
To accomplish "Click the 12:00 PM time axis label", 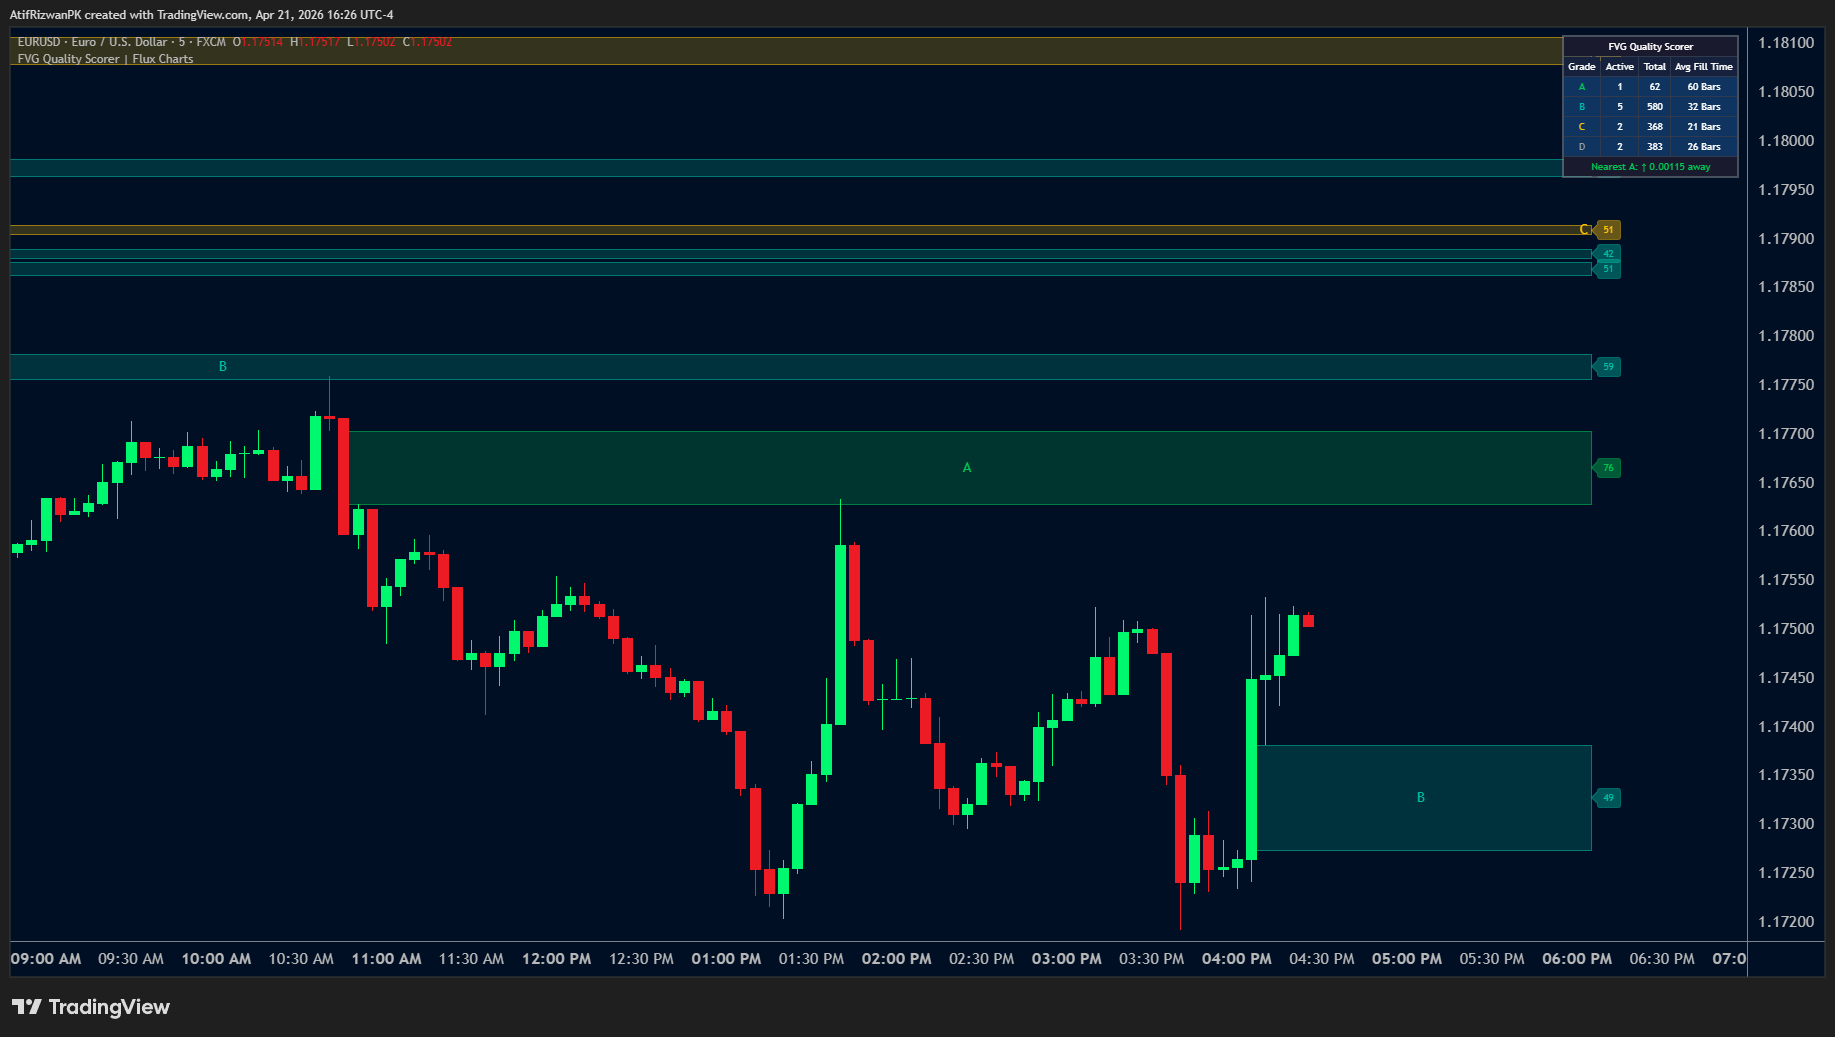I will [556, 959].
